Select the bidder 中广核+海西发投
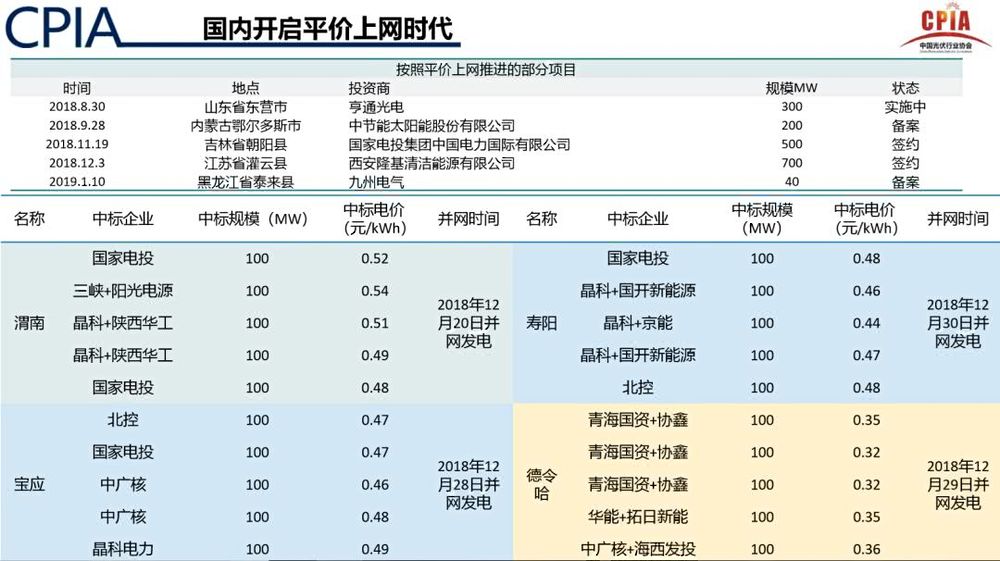This screenshot has width=1000, height=561. tap(638, 549)
